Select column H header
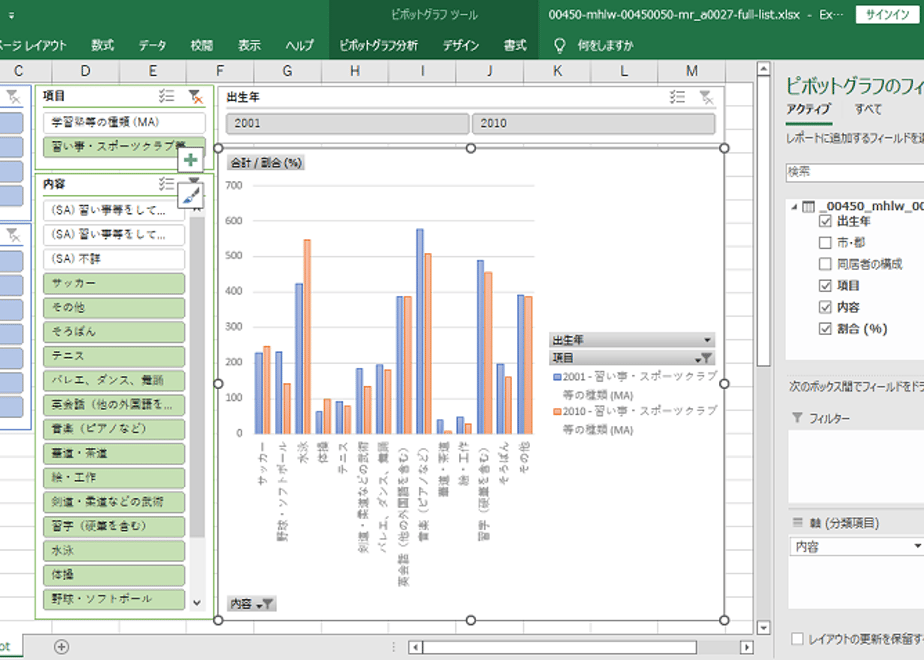This screenshot has height=660, width=924. (x=355, y=71)
